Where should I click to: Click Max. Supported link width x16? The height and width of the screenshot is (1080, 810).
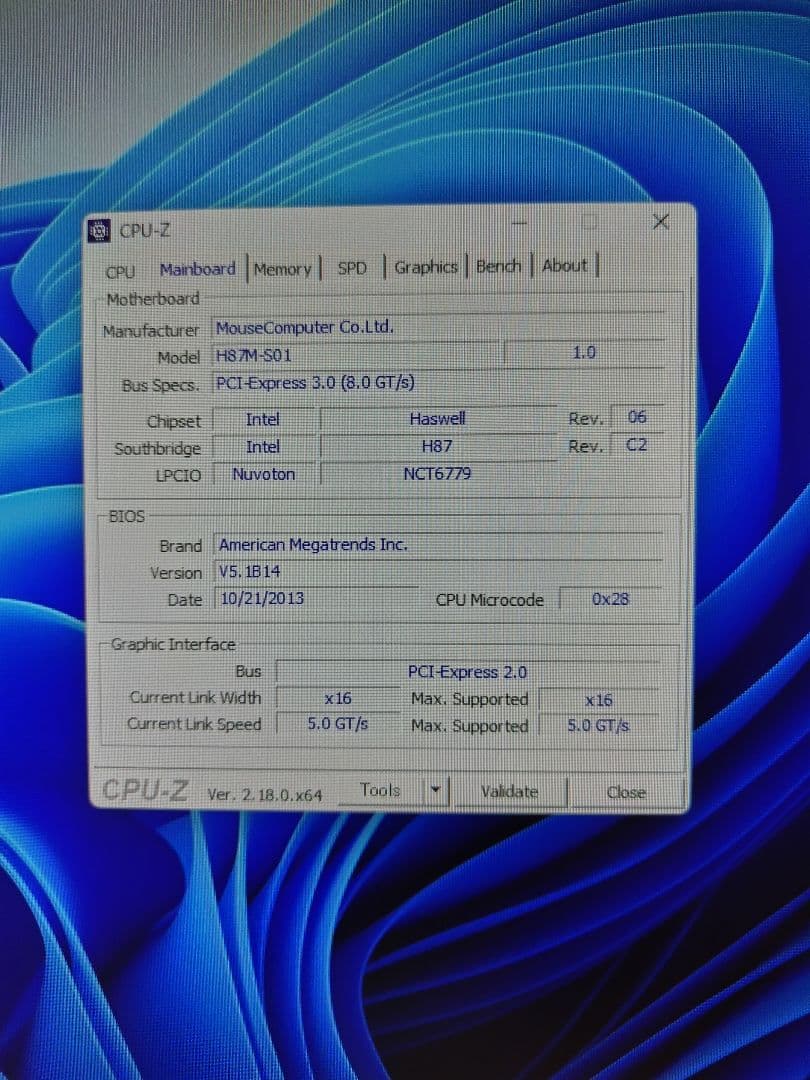pos(599,700)
